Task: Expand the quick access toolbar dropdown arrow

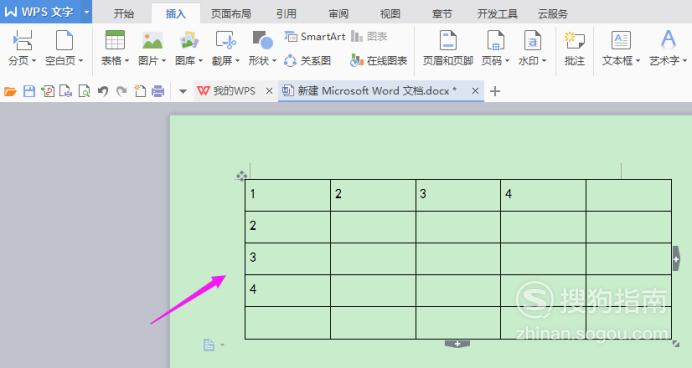Action: click(183, 92)
